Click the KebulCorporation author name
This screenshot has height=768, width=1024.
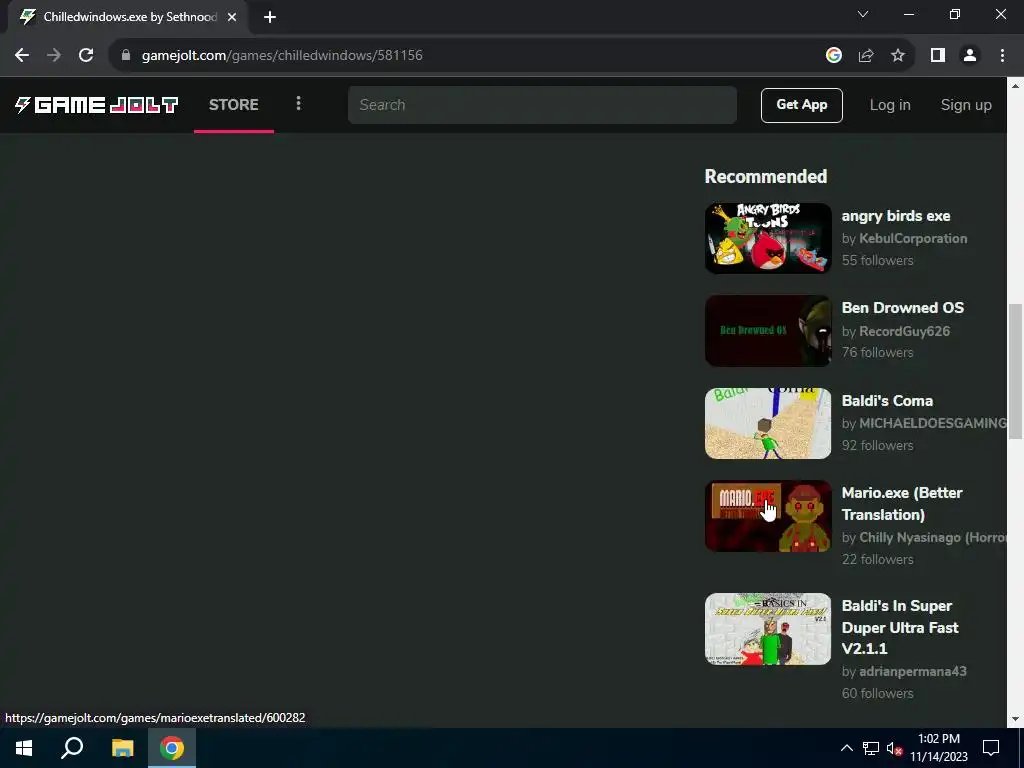coord(913,238)
